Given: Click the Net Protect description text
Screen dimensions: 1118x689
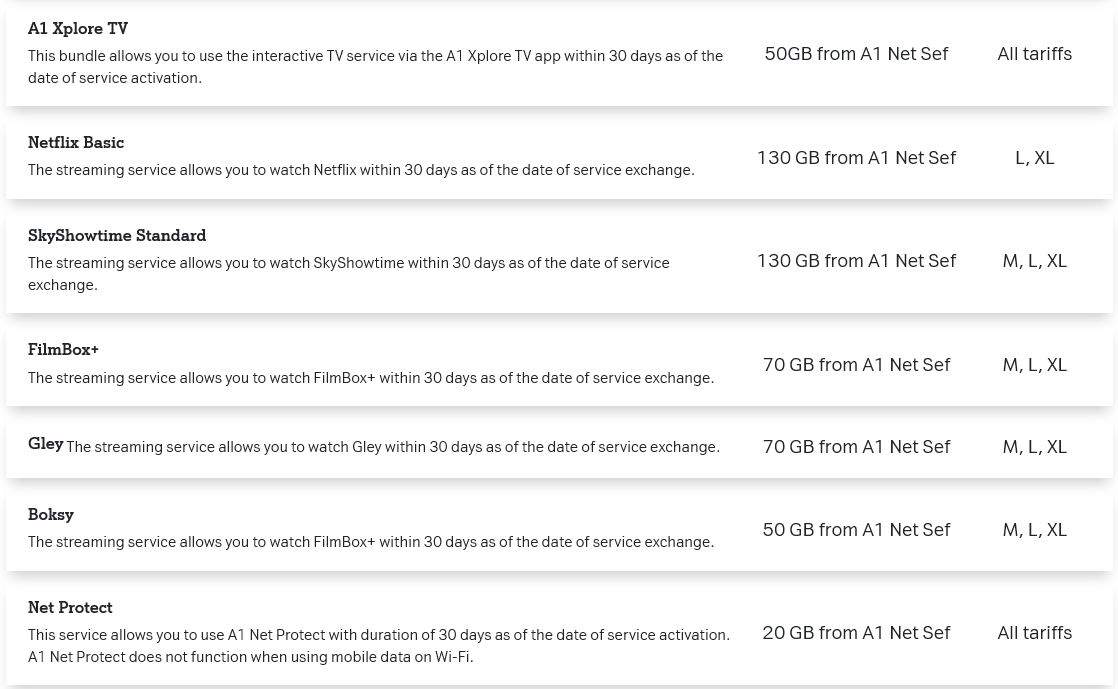Looking at the screenshot, I should (x=378, y=645).
